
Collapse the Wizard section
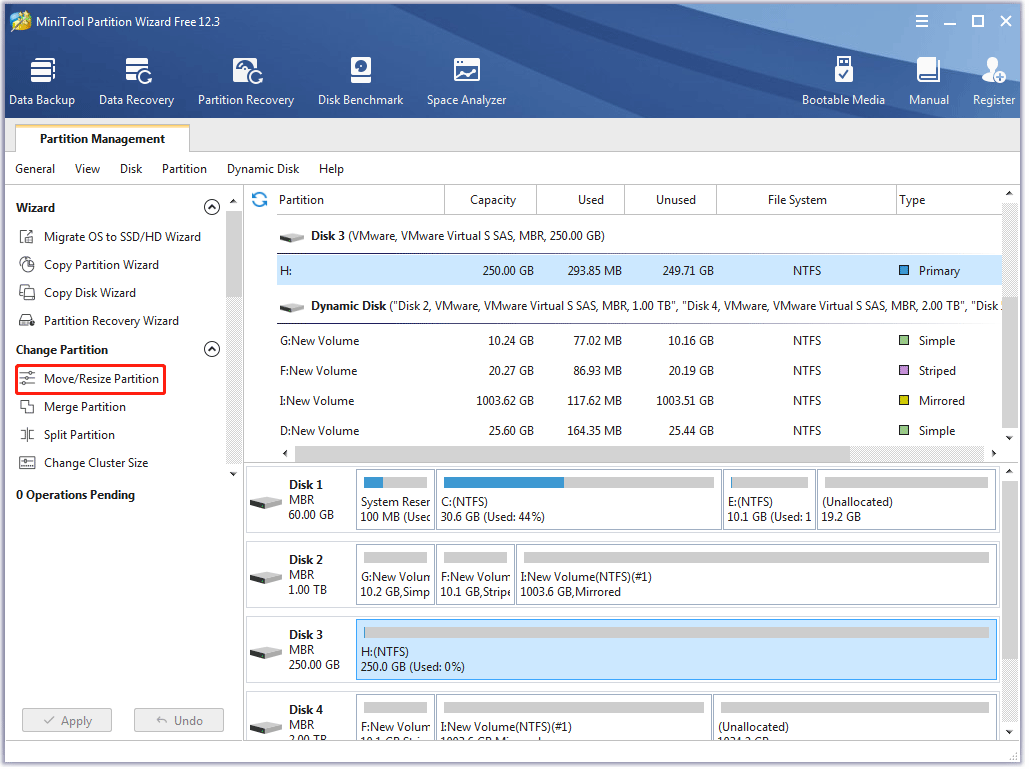211,208
